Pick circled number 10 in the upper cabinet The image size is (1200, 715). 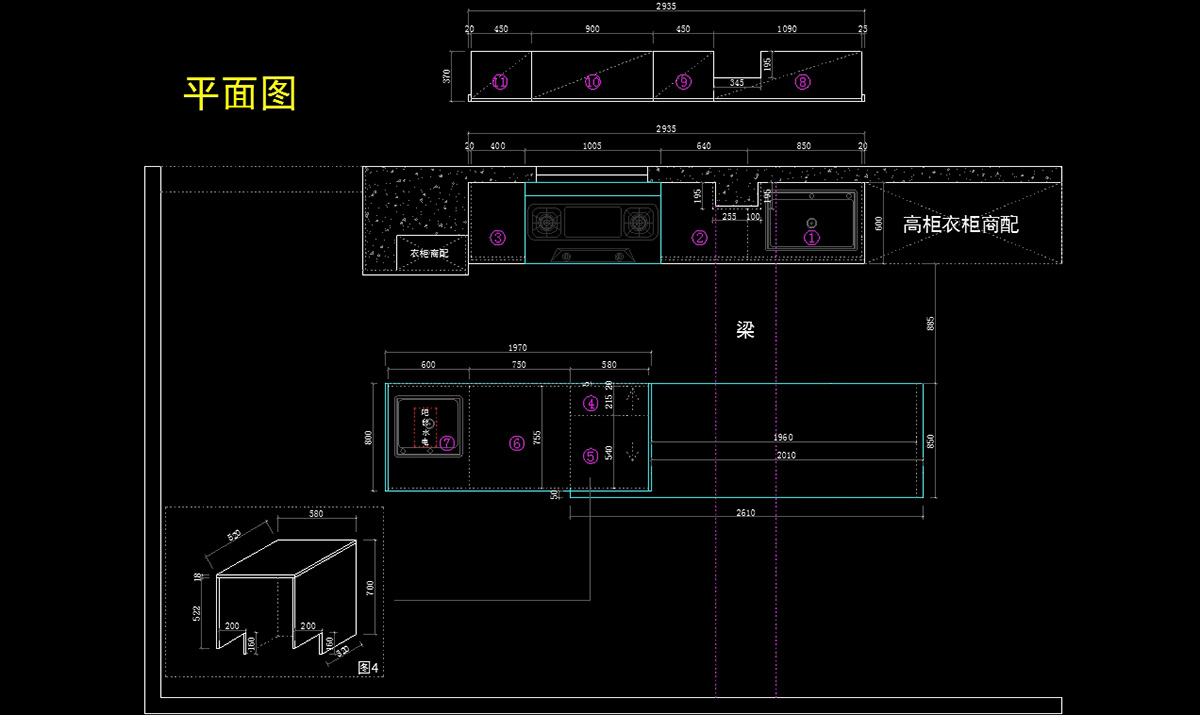point(592,82)
